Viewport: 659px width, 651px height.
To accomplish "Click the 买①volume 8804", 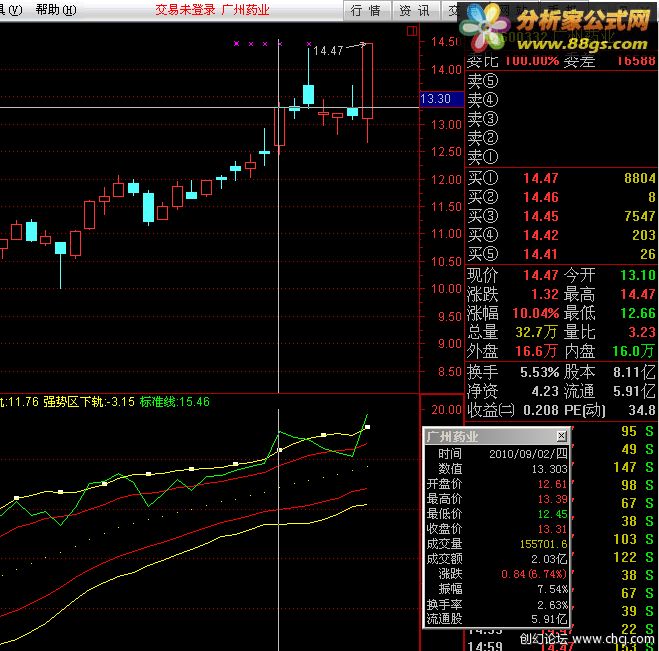I will (x=640, y=178).
